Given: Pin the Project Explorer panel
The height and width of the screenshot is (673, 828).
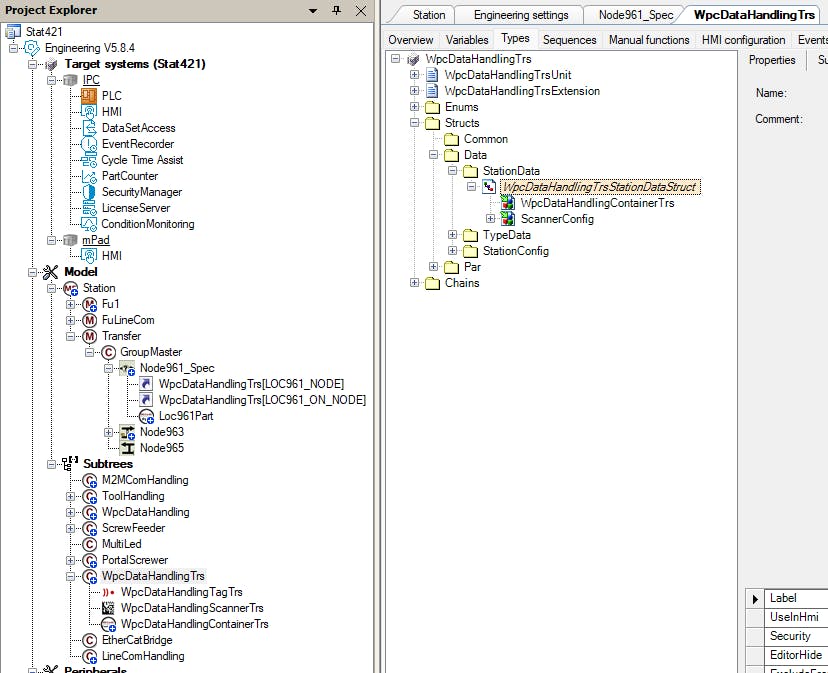Looking at the screenshot, I should (x=336, y=10).
